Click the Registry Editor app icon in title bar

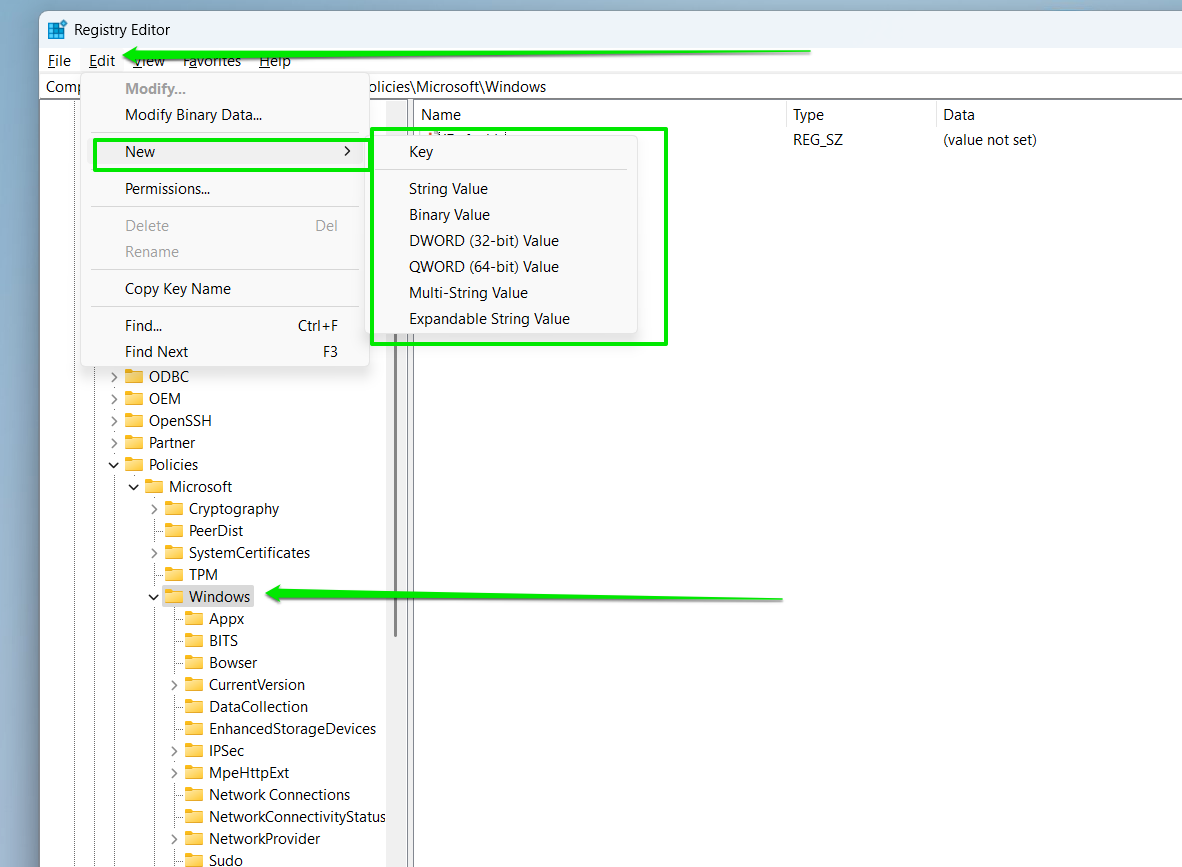pos(57,29)
